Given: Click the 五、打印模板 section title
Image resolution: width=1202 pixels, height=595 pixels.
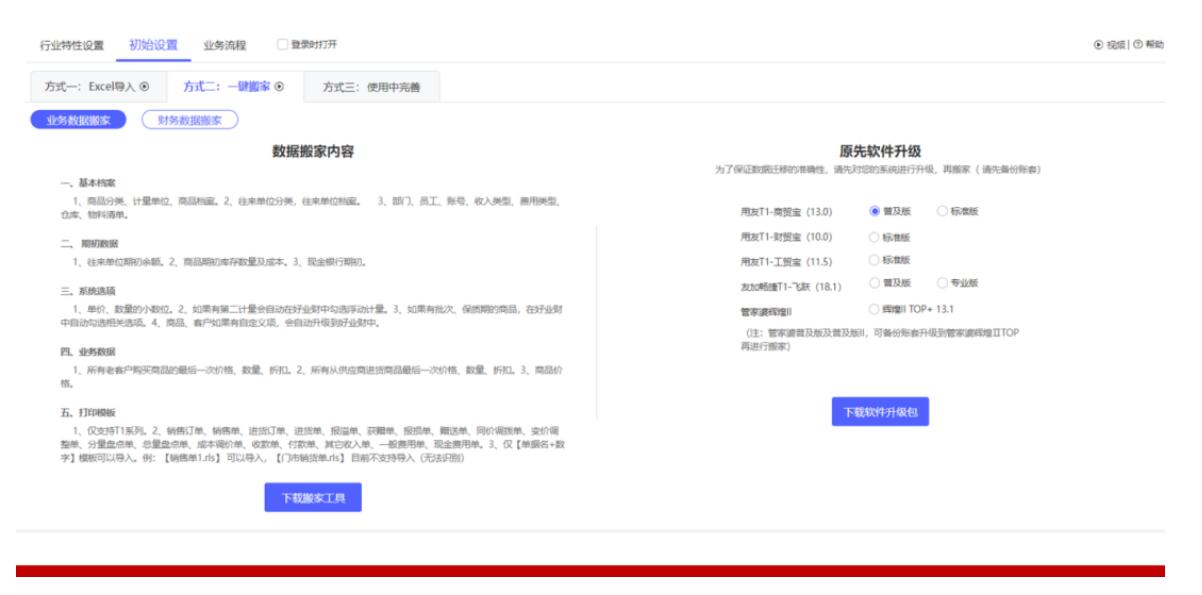Looking at the screenshot, I should [x=87, y=412].
